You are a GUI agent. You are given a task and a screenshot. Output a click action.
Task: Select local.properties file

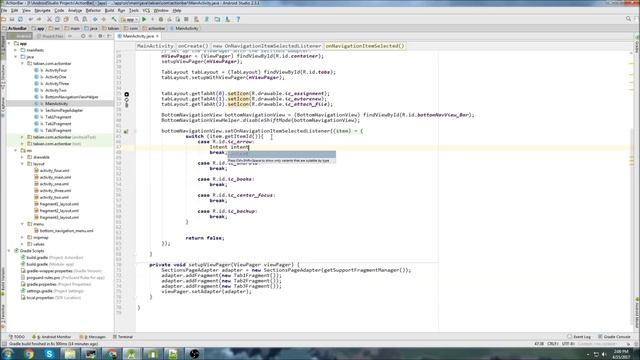click(40, 298)
